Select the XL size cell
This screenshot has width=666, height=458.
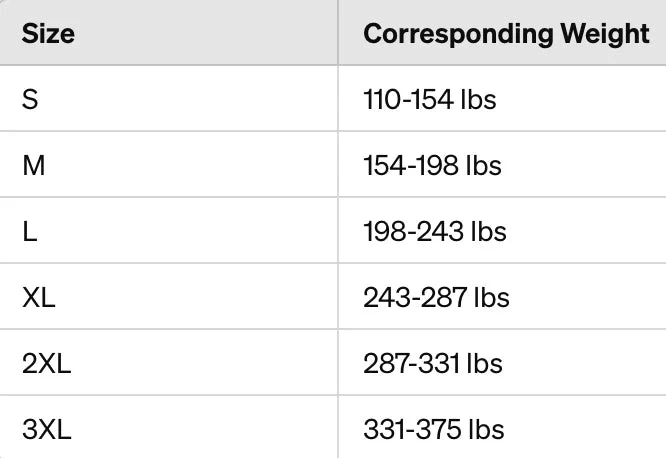169,296
